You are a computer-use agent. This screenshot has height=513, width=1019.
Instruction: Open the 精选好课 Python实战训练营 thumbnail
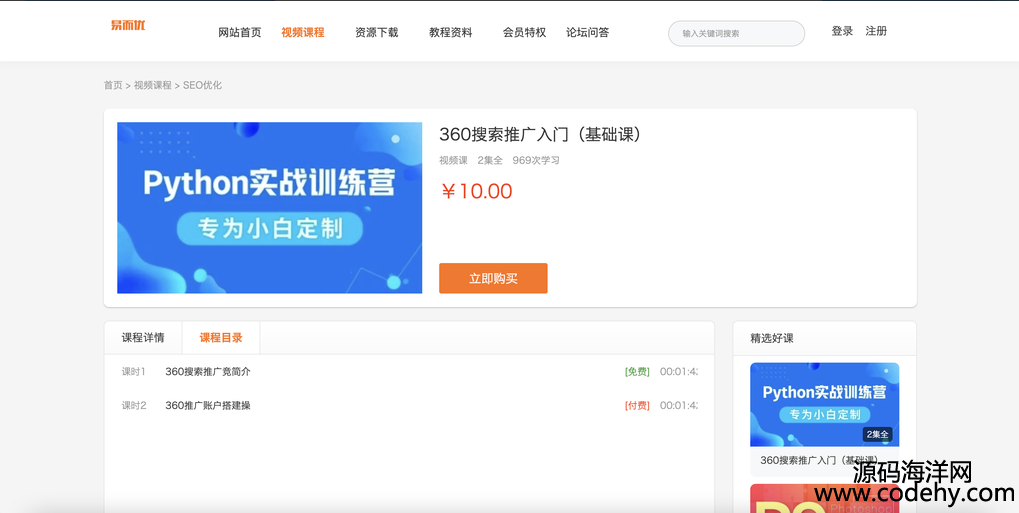point(825,404)
